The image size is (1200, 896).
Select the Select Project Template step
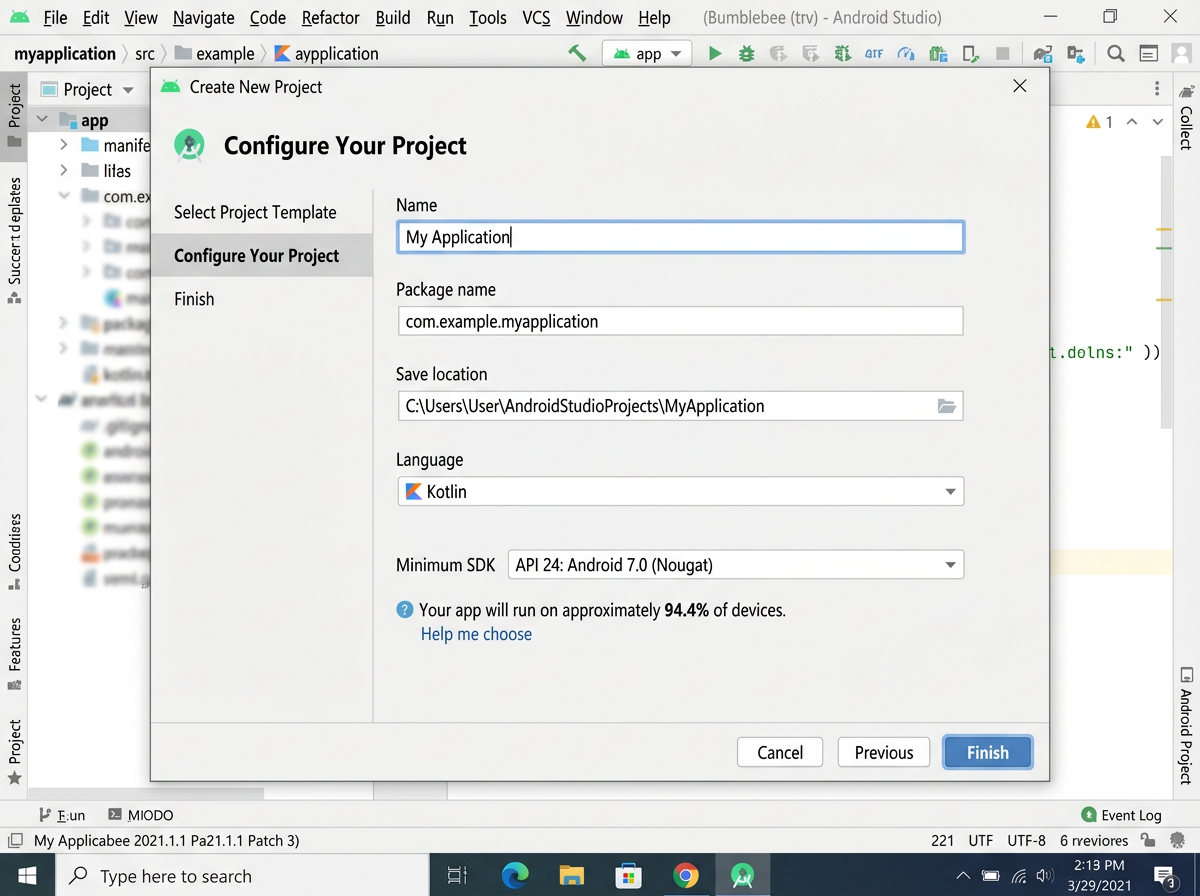tap(255, 212)
